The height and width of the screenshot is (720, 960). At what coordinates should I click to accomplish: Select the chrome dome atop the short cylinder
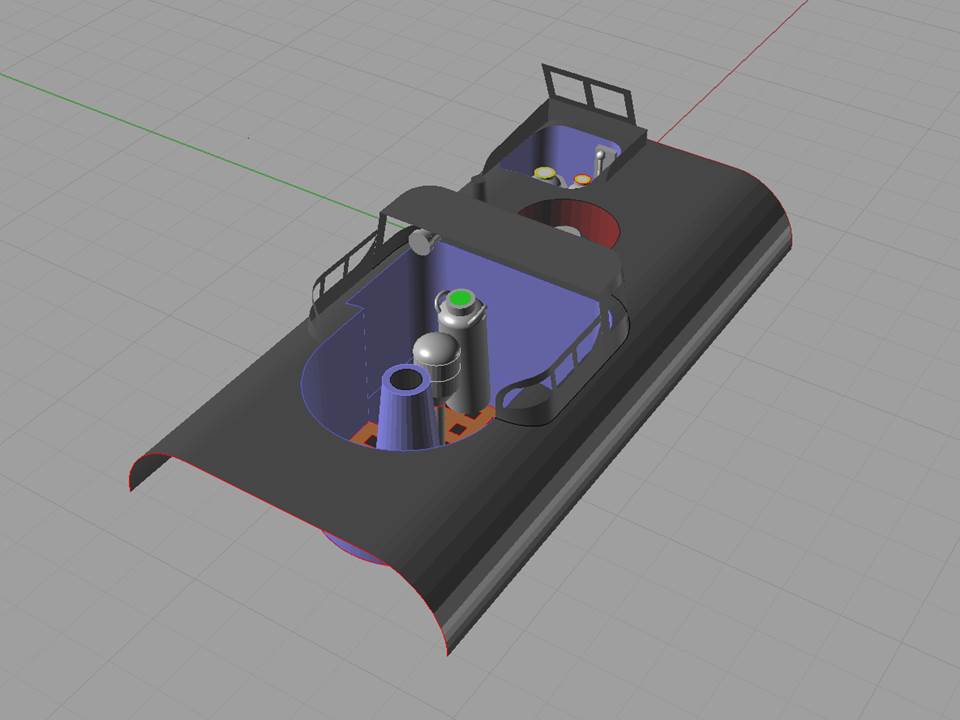[x=436, y=349]
